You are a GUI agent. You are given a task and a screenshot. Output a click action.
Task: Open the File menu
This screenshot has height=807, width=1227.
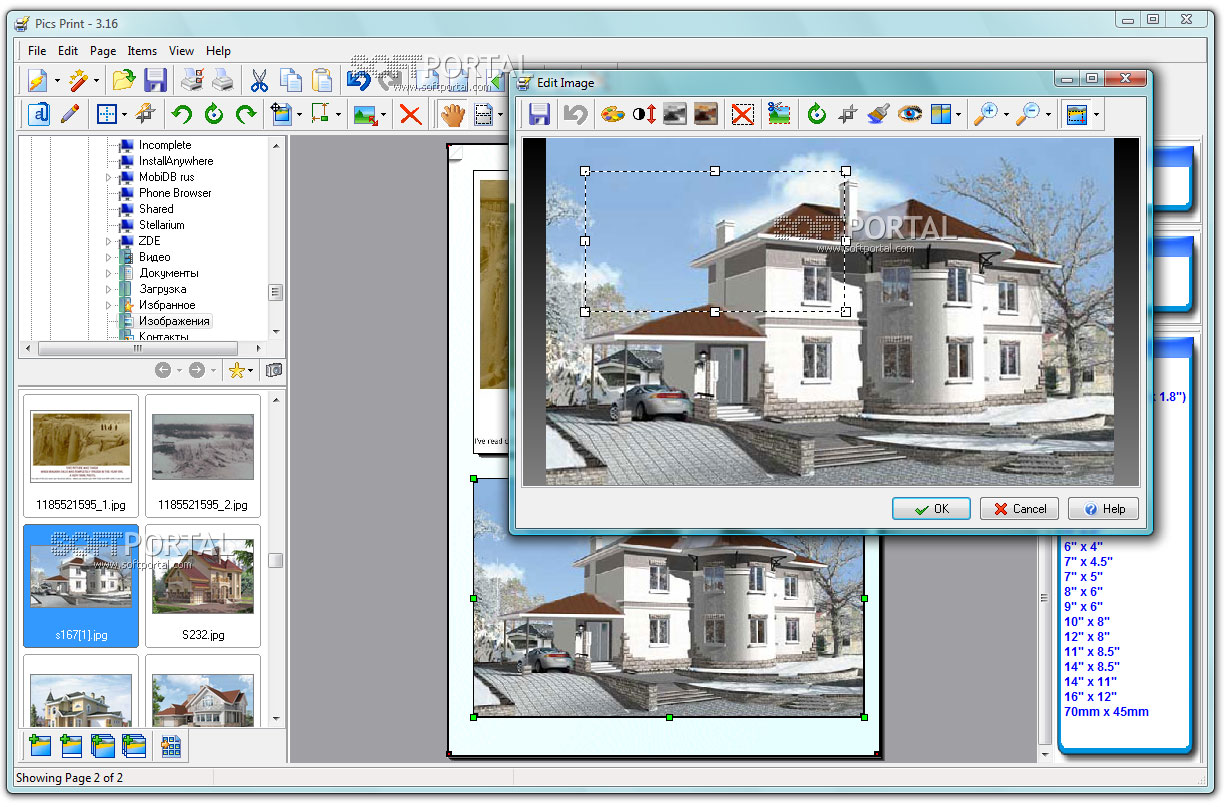[37, 51]
